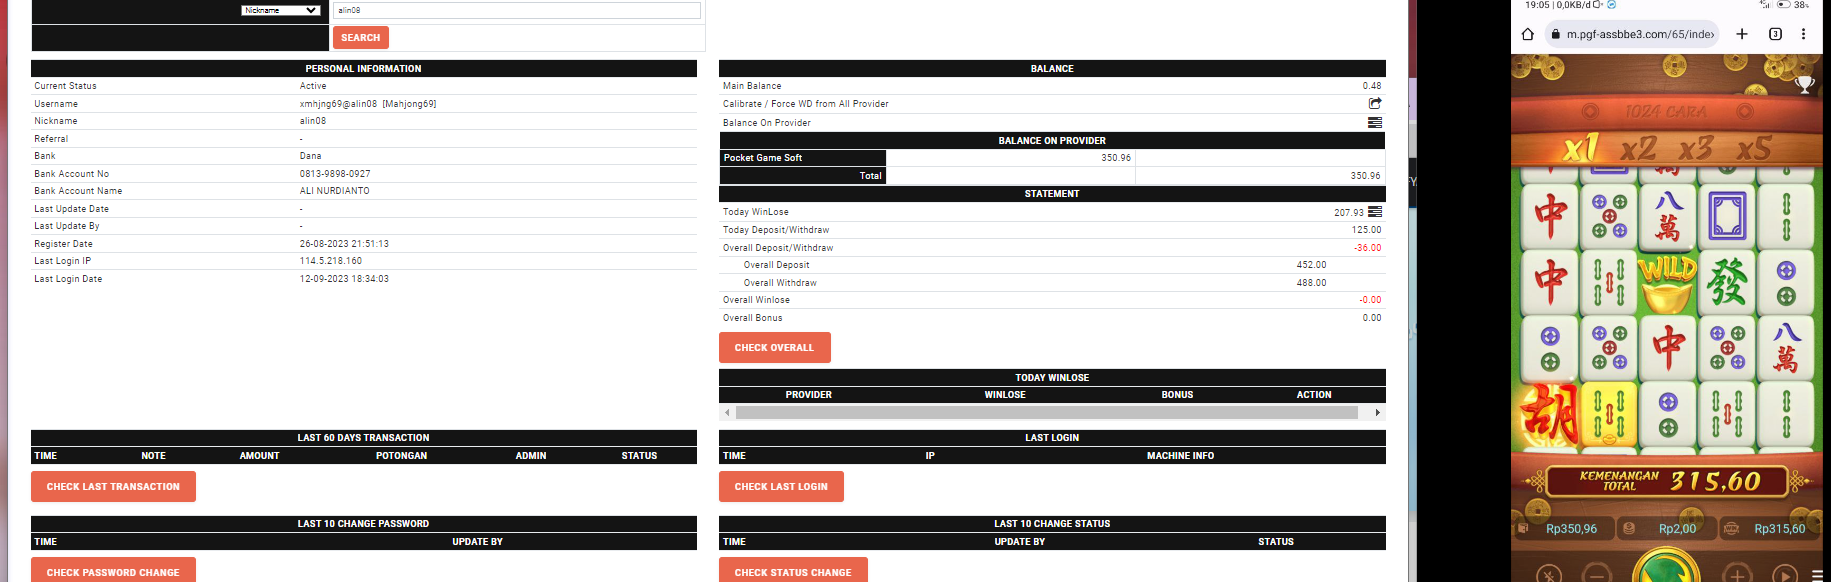Tap the phone browser URL address bar
Image resolution: width=1831 pixels, height=582 pixels.
1632,34
